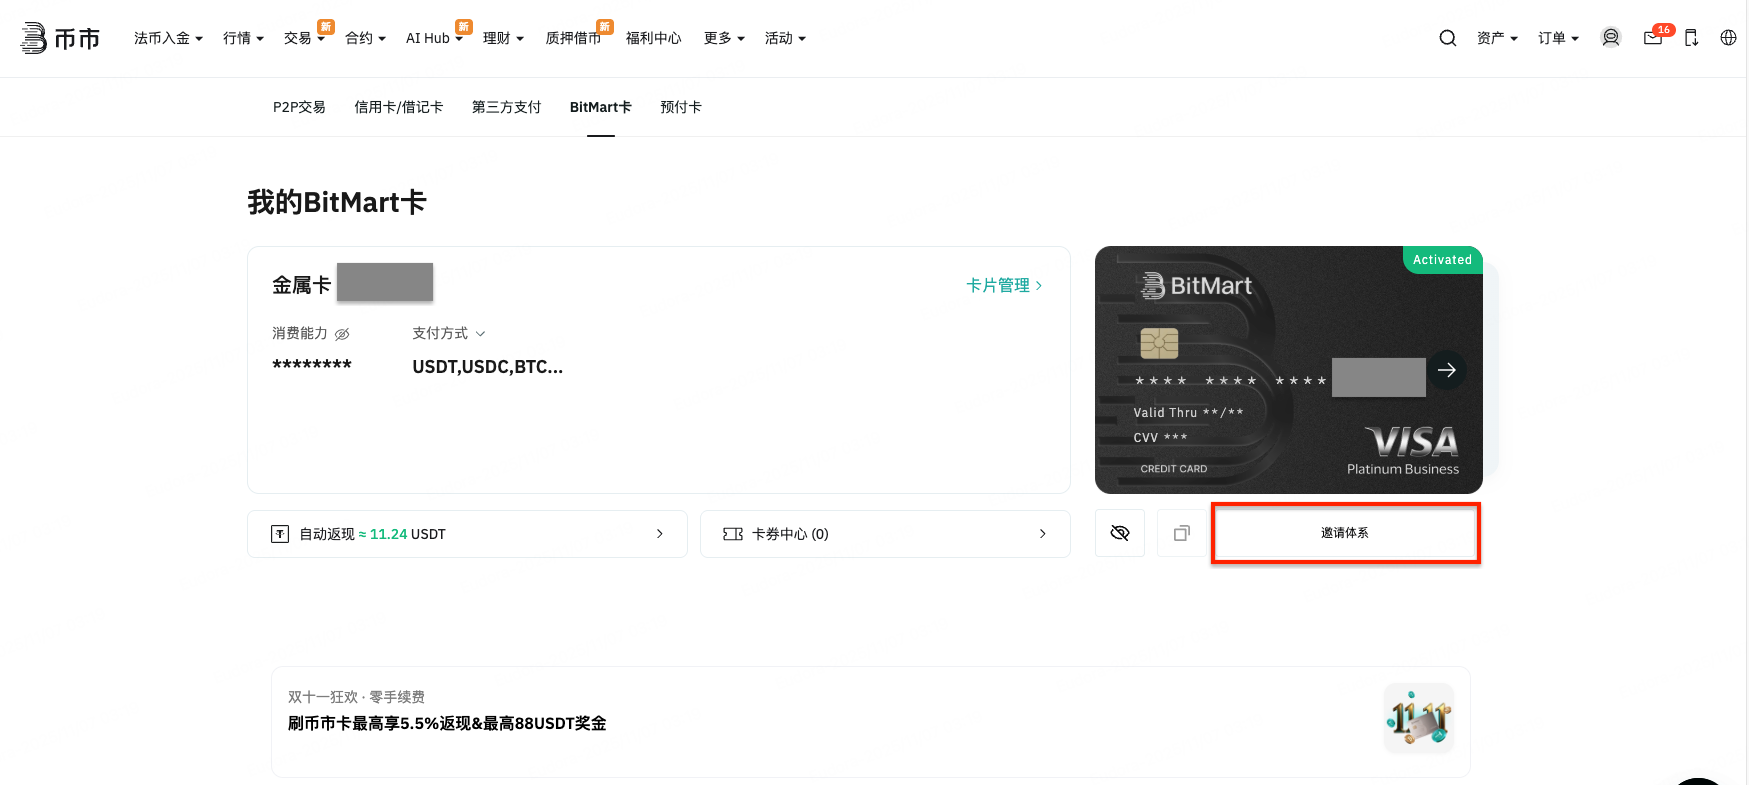Click the mobile app download icon
This screenshot has width=1749, height=785.
[1691, 38]
